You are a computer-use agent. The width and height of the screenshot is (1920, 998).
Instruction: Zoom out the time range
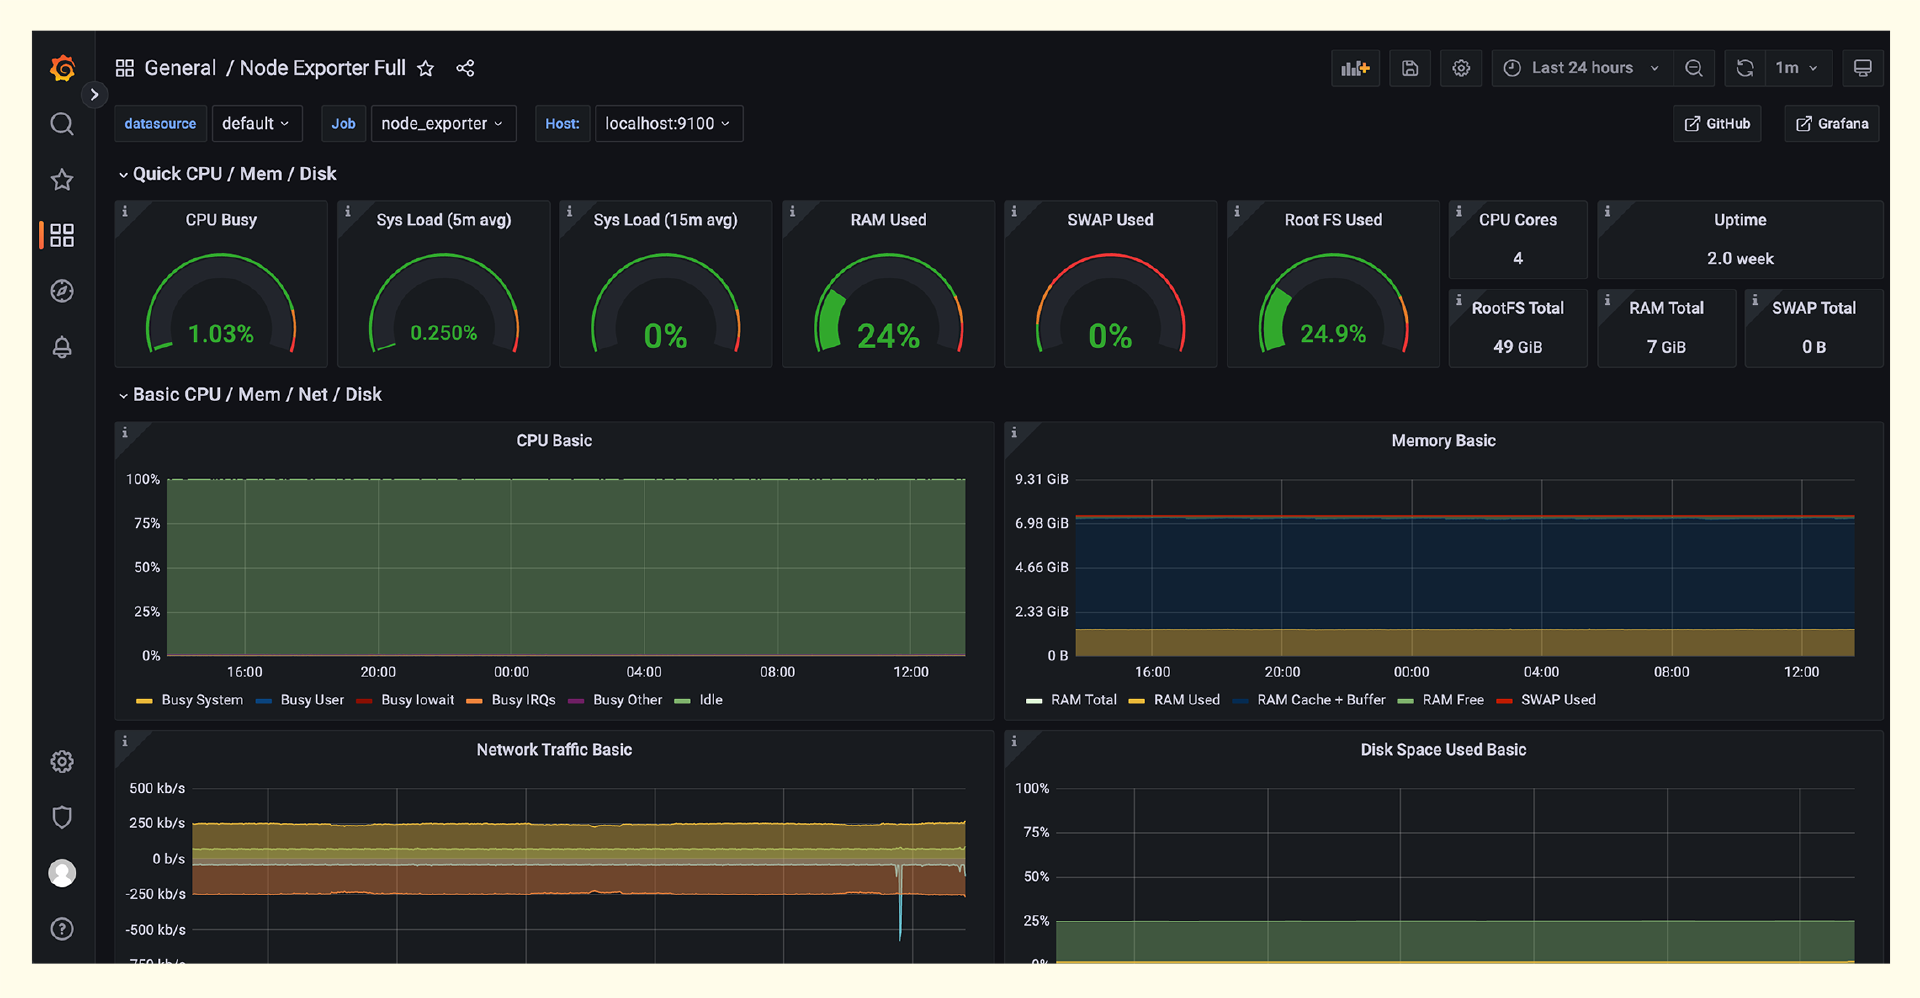click(x=1693, y=68)
